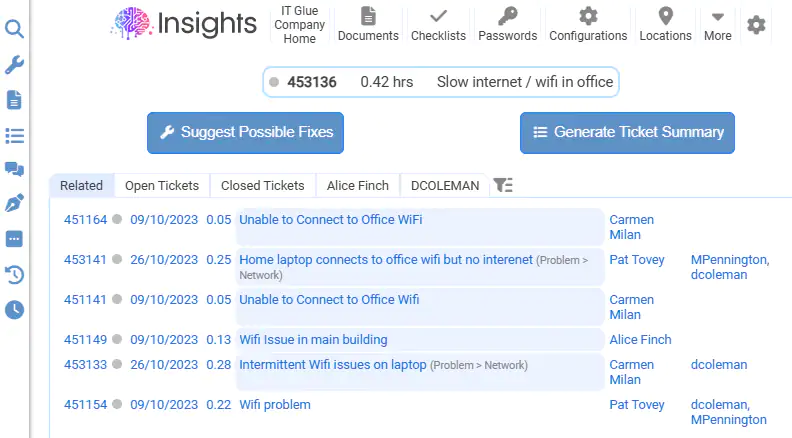
Task: Open the search magnifier in the sidebar
Action: click(14, 29)
